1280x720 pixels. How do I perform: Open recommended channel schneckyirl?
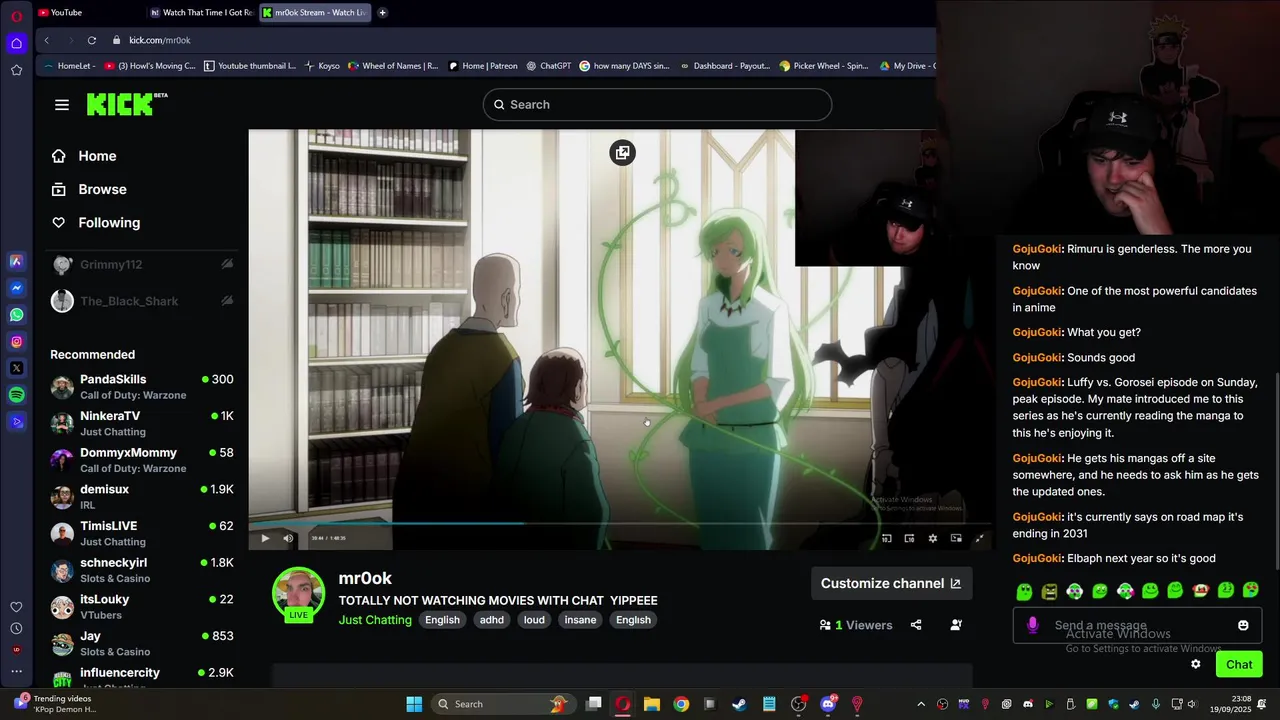click(142, 570)
